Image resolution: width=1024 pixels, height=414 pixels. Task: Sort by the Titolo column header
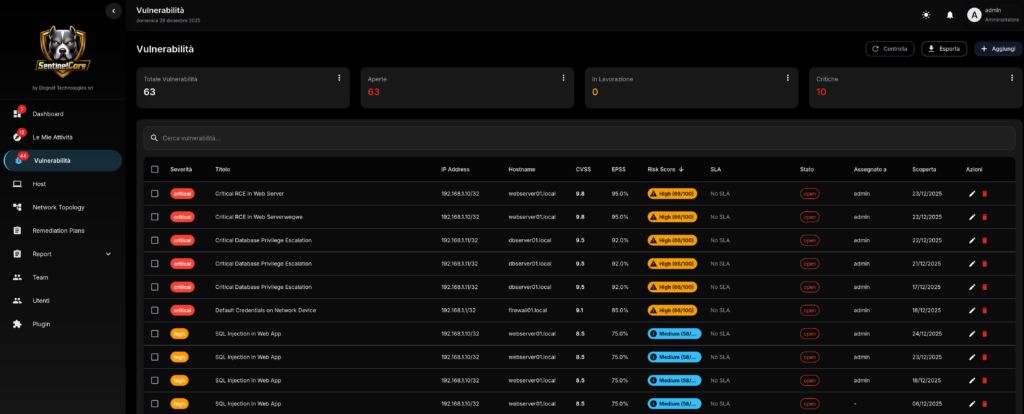tap(223, 169)
